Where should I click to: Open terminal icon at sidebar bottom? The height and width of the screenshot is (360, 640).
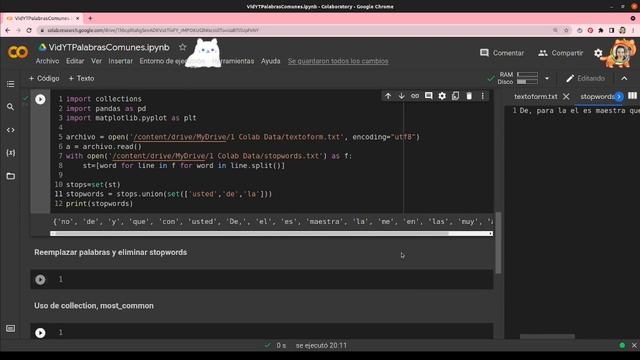click(11, 328)
